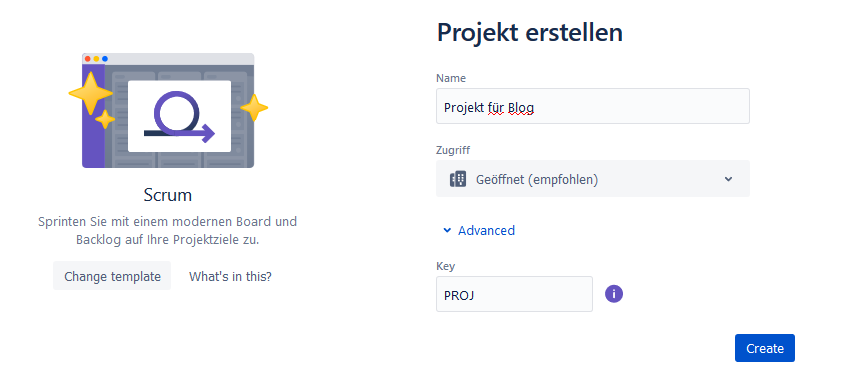This screenshot has height=379, width=842.
Task: Click the building icon in Zugriff field
Action: (x=458, y=179)
